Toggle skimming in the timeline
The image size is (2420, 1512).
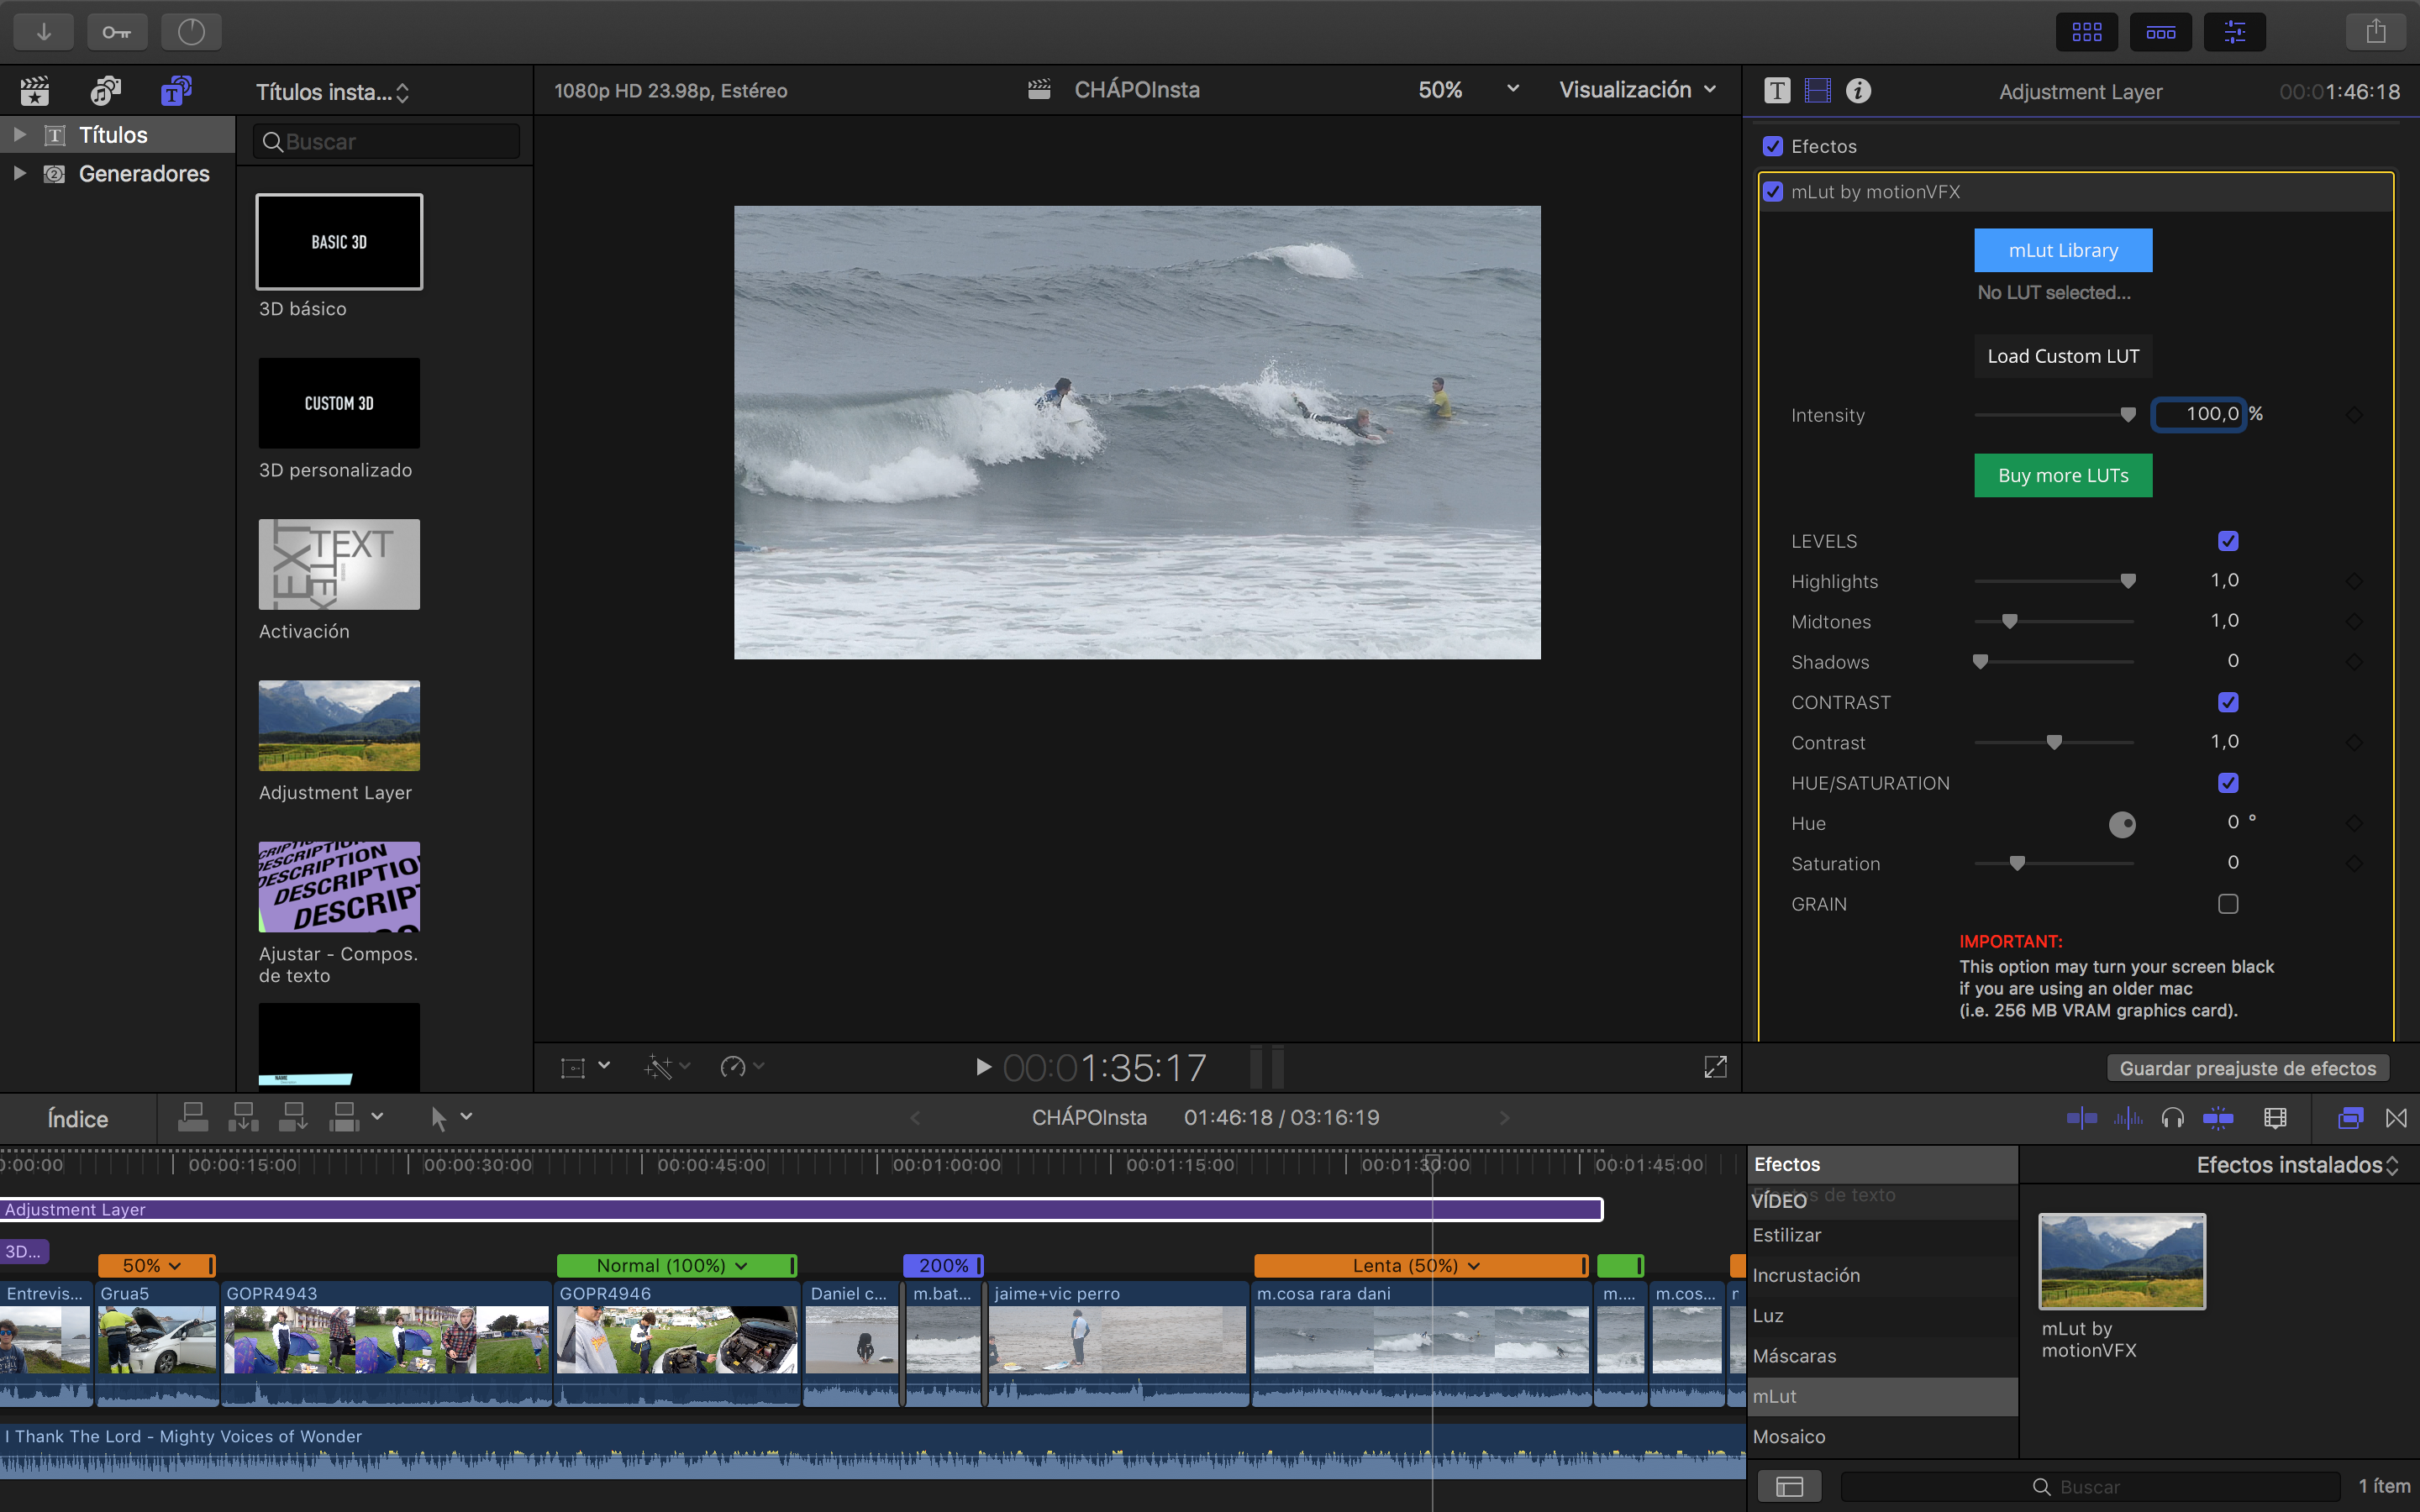pos(2081,1118)
